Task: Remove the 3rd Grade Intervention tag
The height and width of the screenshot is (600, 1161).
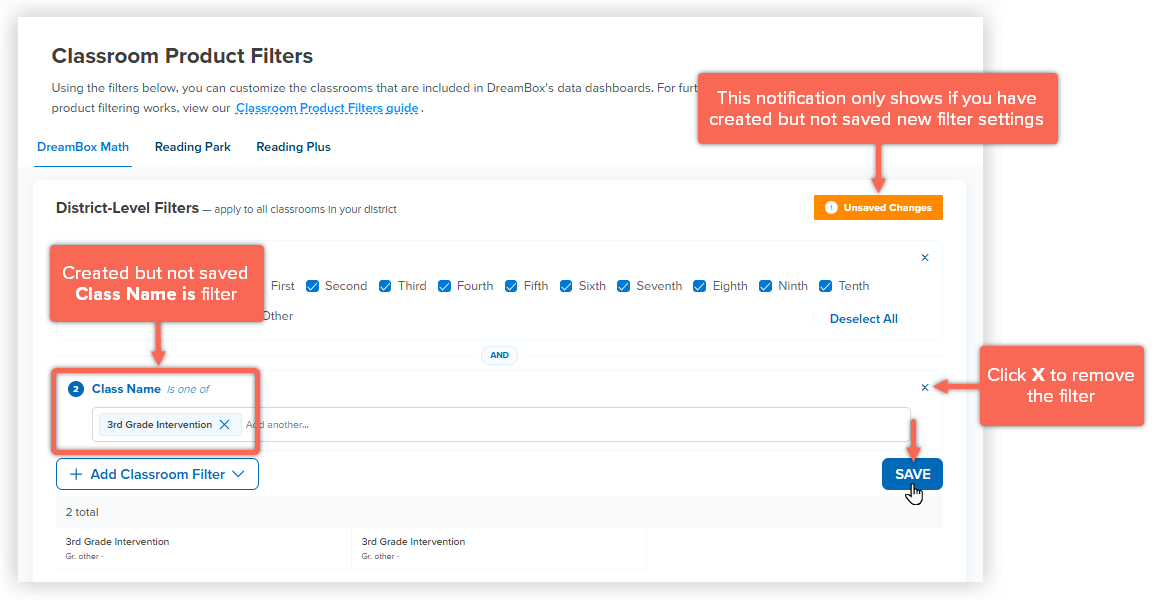Action: tap(224, 424)
